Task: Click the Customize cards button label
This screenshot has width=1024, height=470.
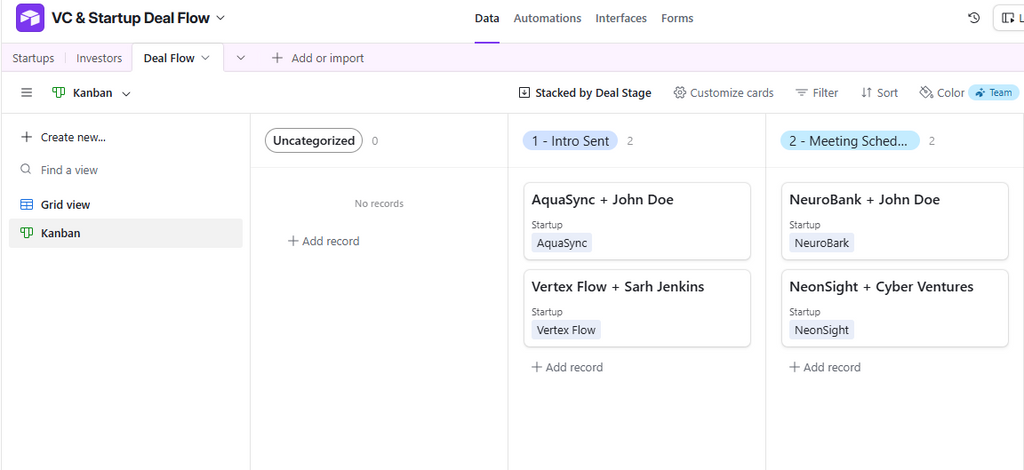Action: pyautogui.click(x=731, y=93)
